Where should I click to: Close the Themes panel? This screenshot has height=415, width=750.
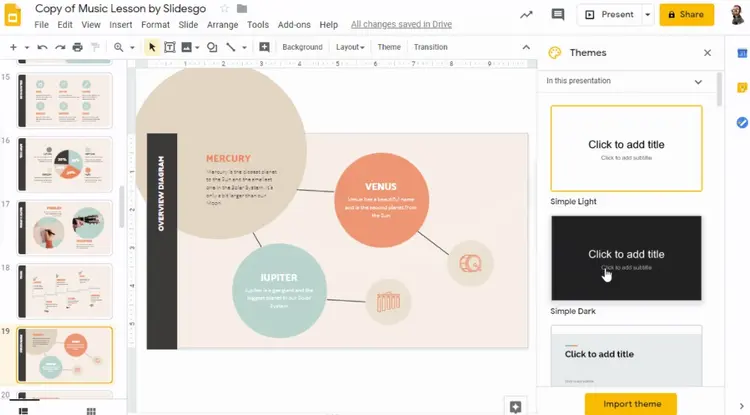[x=707, y=53]
